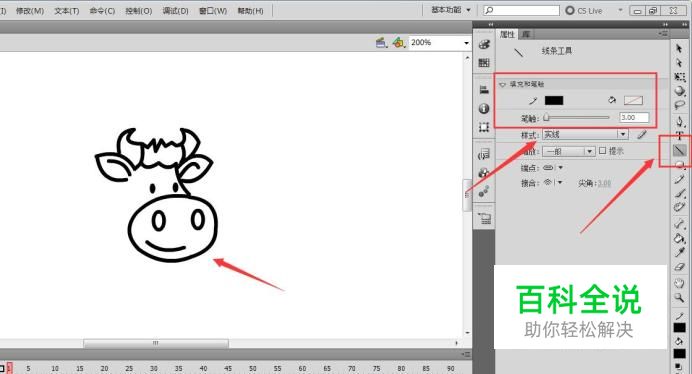Image resolution: width=692 pixels, height=374 pixels.
Task: Collapse the icon panel dock arrows
Action: pos(491,25)
